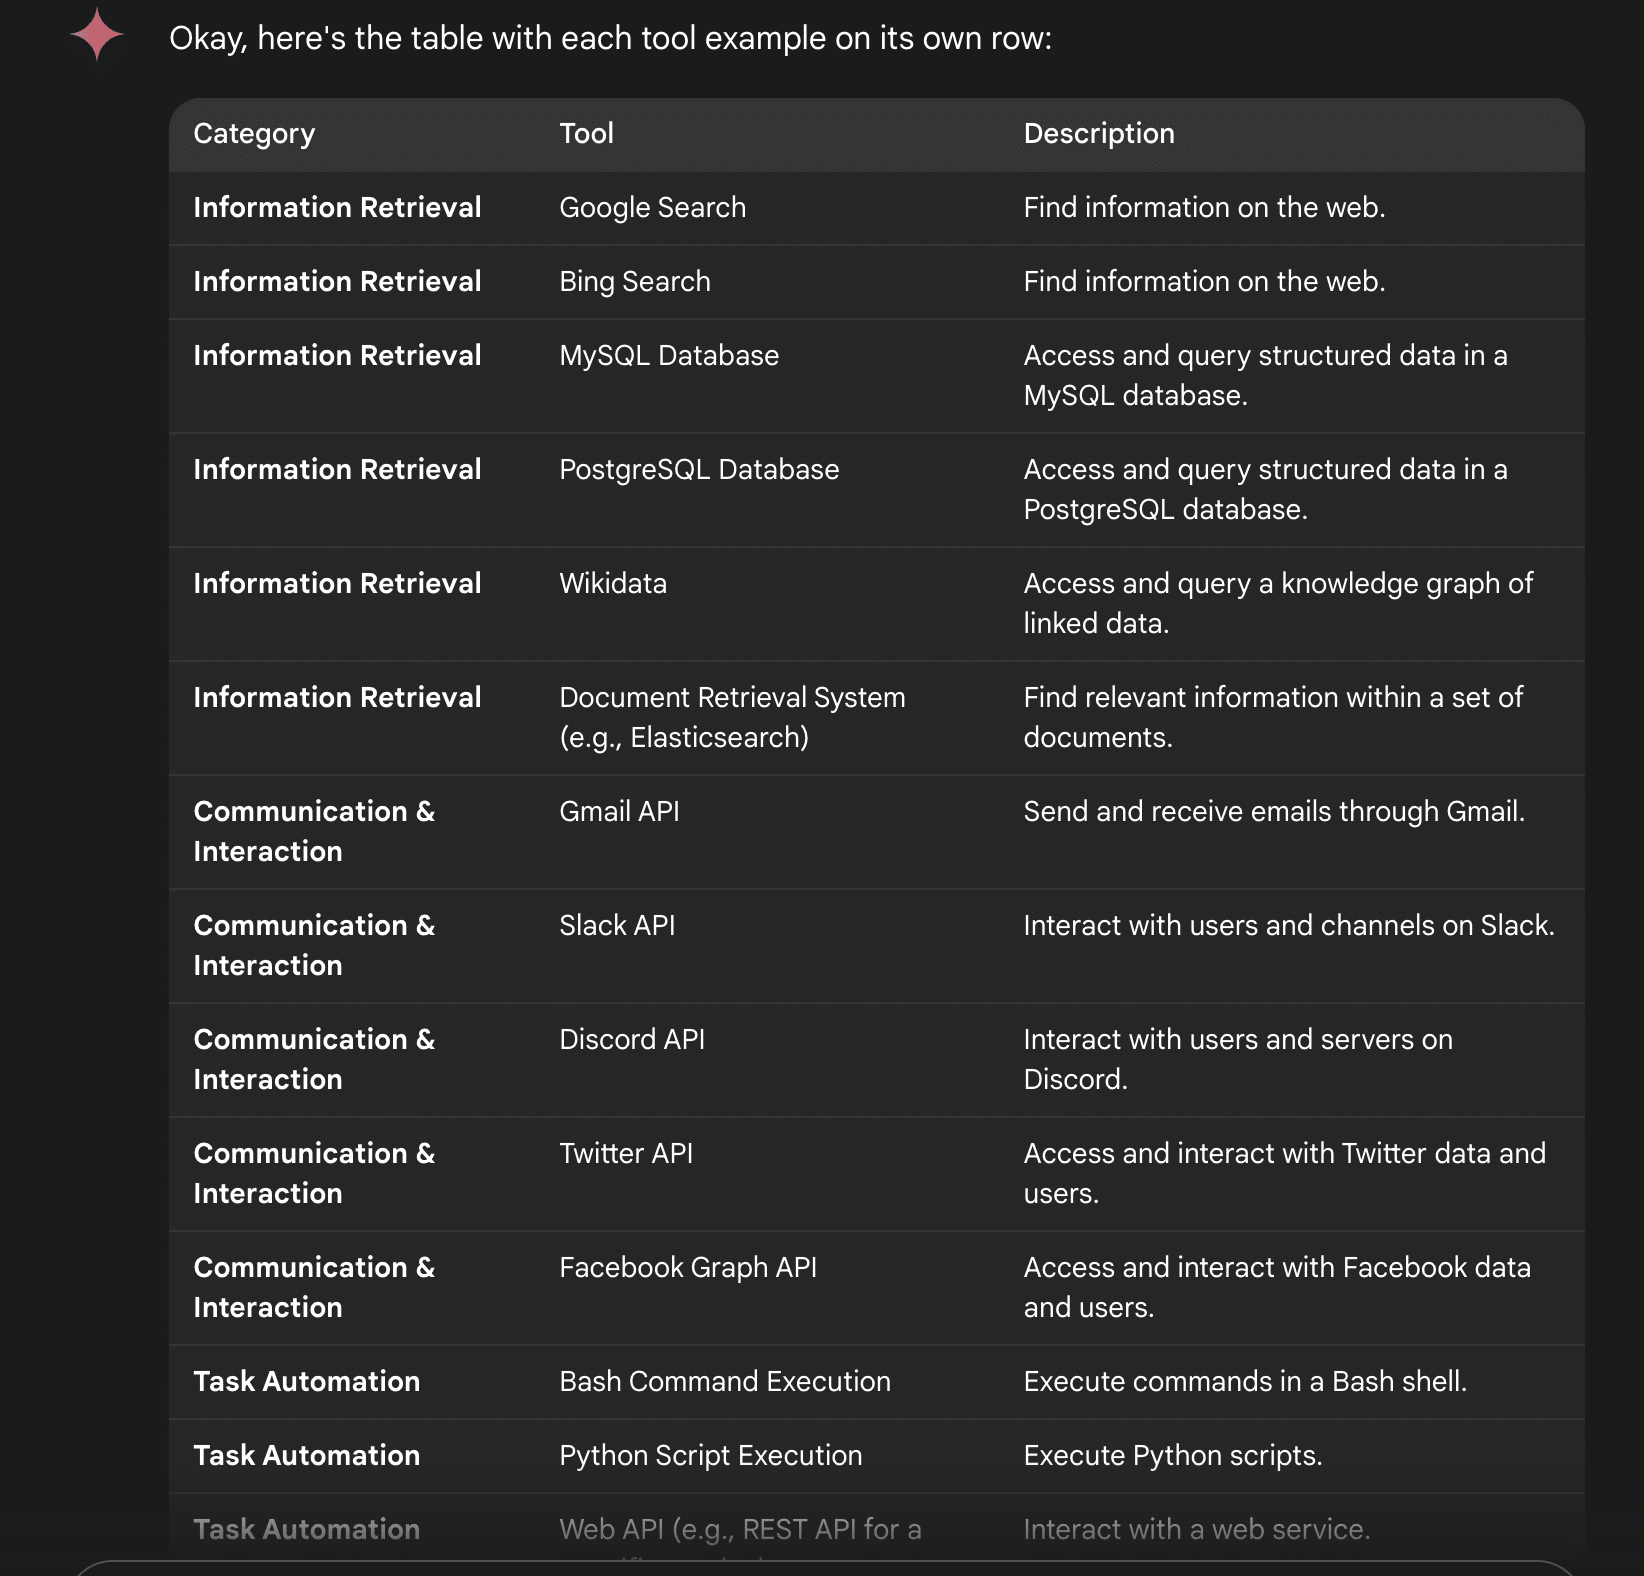This screenshot has height=1576, width=1644.
Task: Click the Gemini sparkle icon
Action: (97, 35)
